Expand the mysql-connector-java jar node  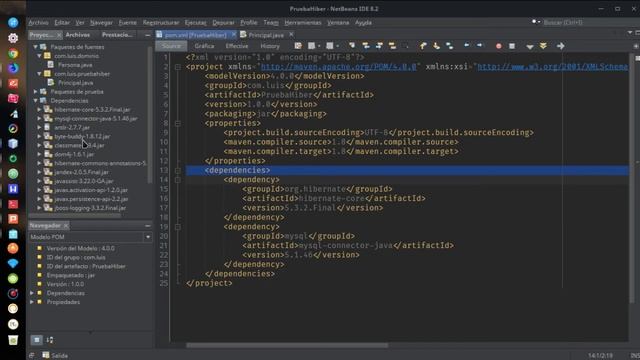[x=40, y=118]
